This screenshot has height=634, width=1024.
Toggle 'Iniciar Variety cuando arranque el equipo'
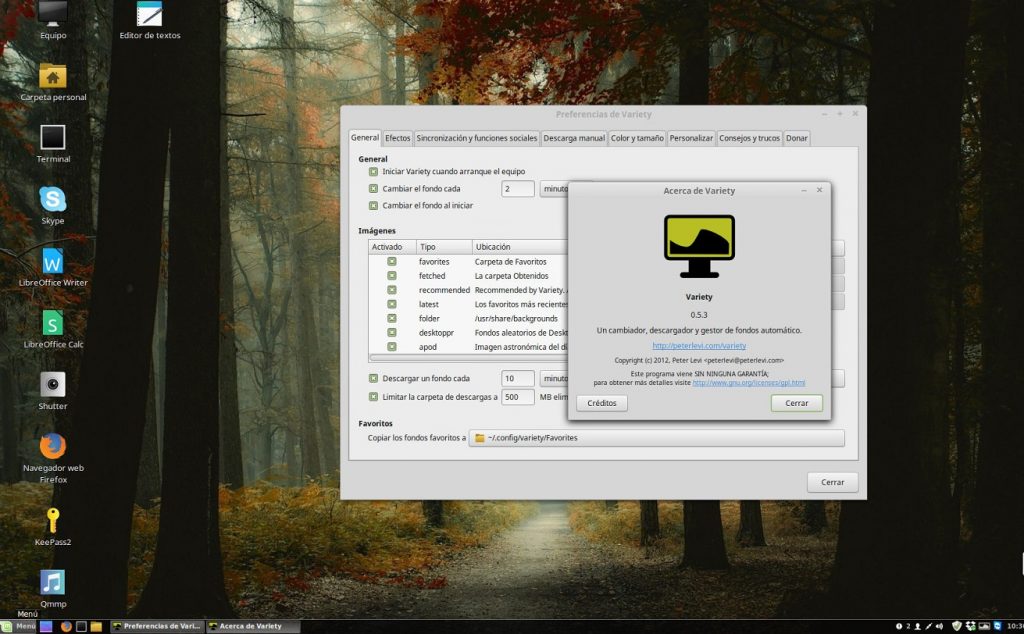coord(373,172)
